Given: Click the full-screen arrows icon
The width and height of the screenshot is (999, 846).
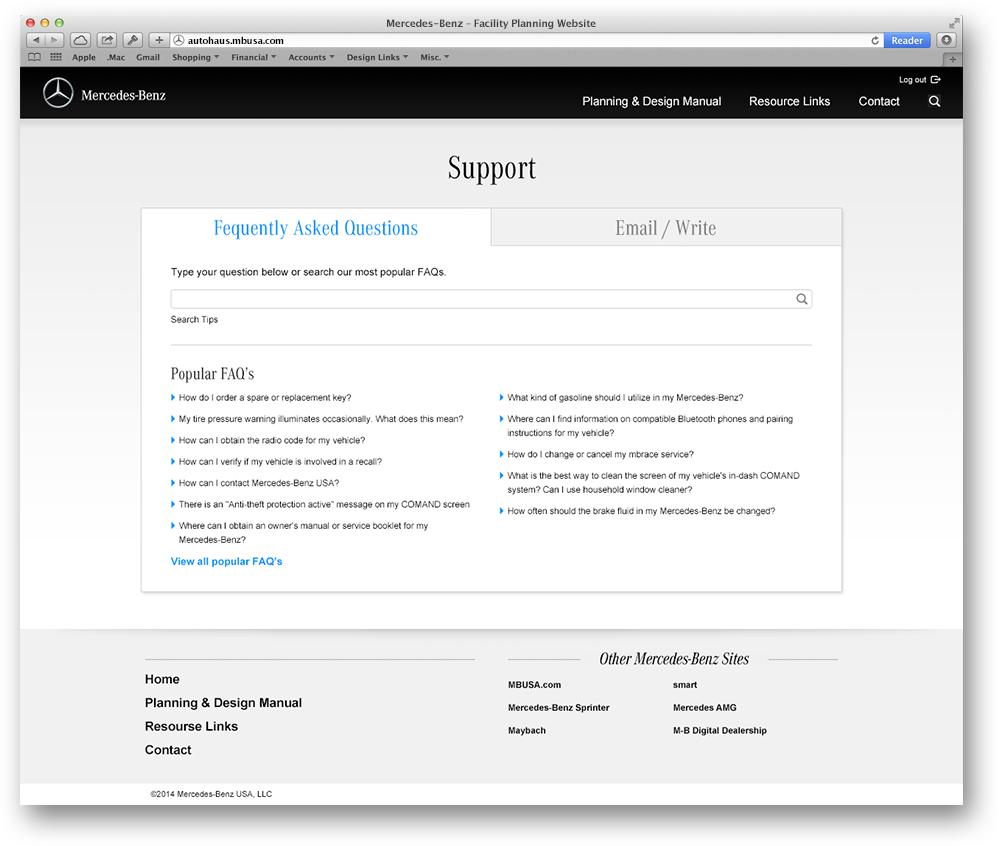Looking at the screenshot, I should [954, 23].
